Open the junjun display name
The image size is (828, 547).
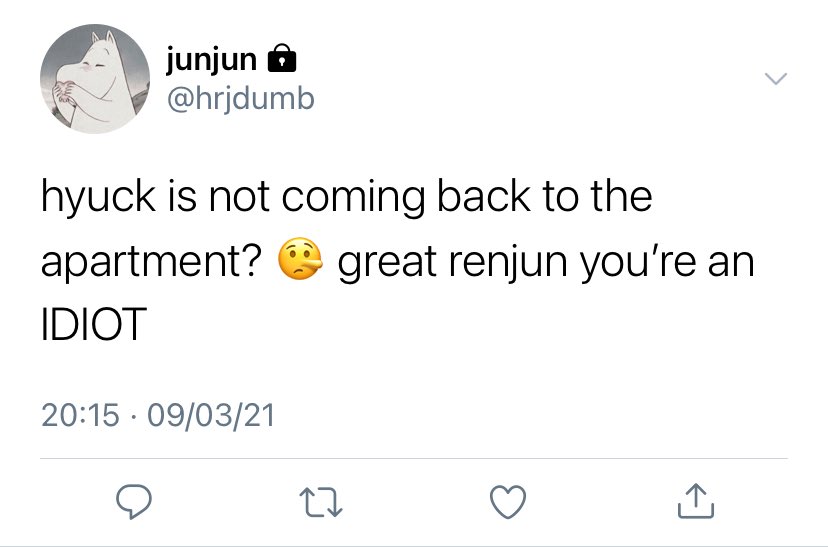coord(212,60)
